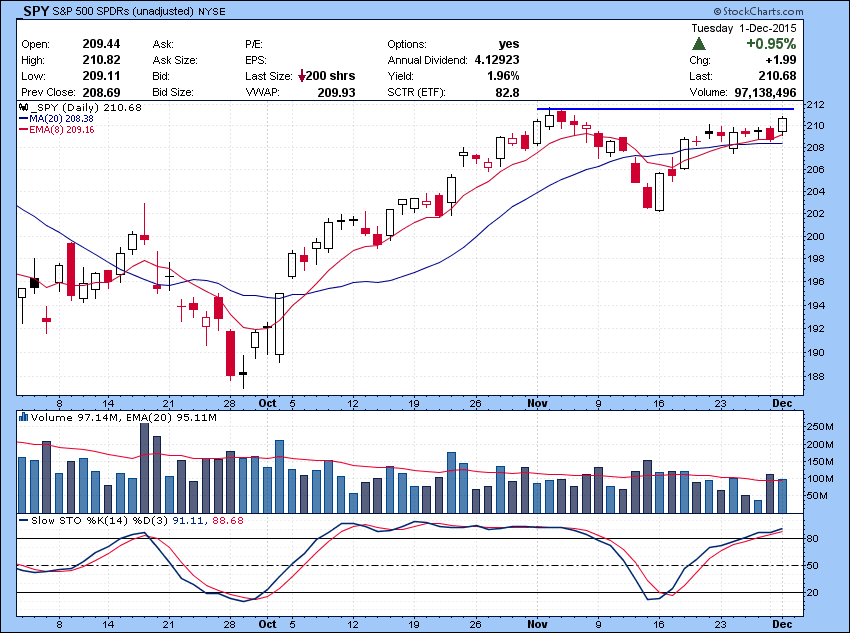Click the final white candlestick for Dec 1
The image size is (850, 633).
782,125
